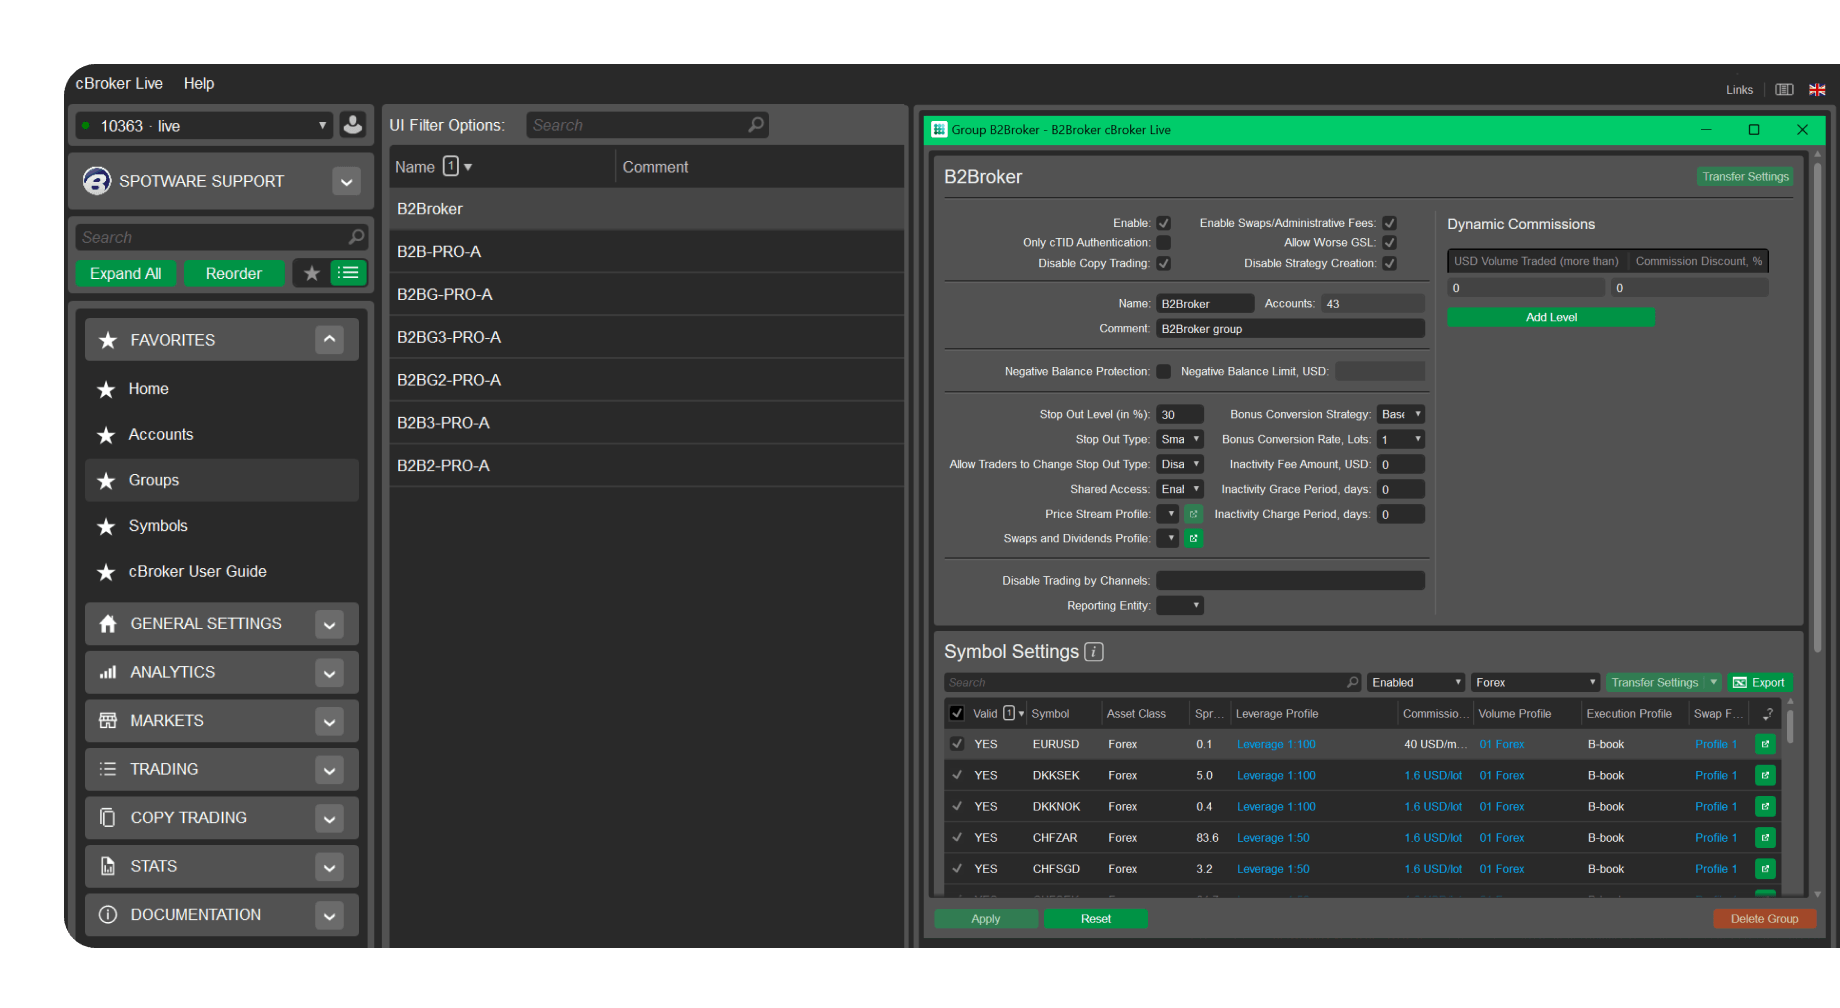Open the Help menu

tap(199, 83)
